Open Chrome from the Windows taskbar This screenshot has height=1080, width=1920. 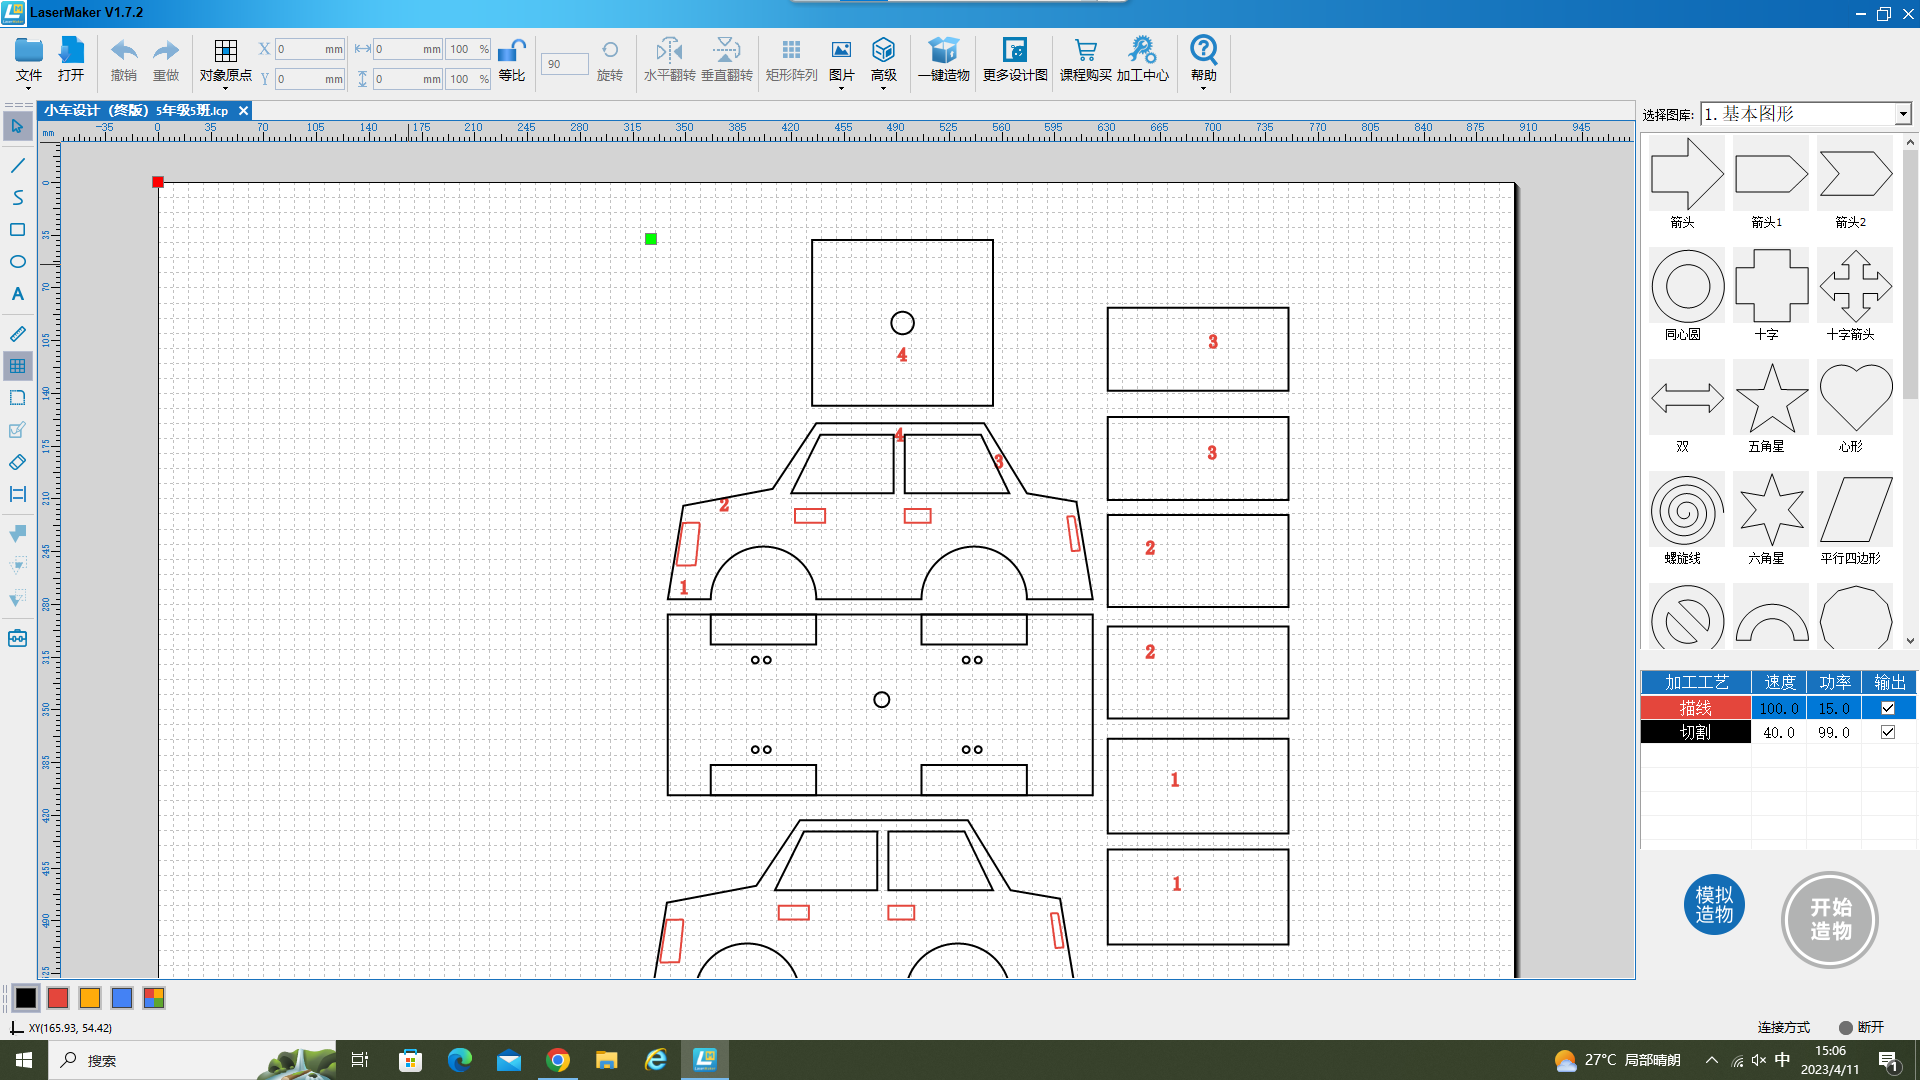tap(558, 1060)
